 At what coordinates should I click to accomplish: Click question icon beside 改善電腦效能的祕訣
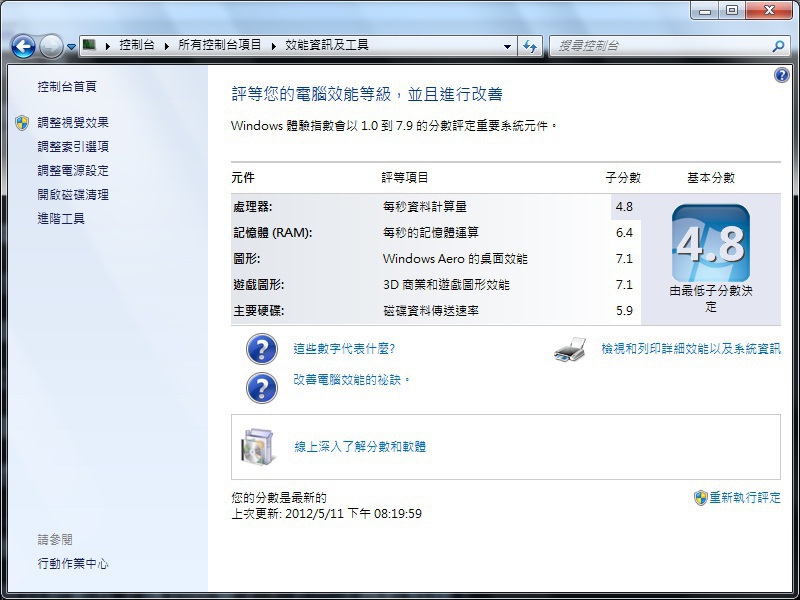[x=262, y=388]
